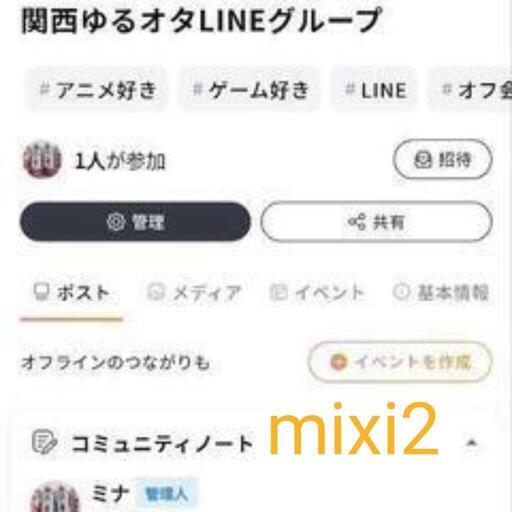
Task: Click the イベントを作成 button
Action: 400,362
